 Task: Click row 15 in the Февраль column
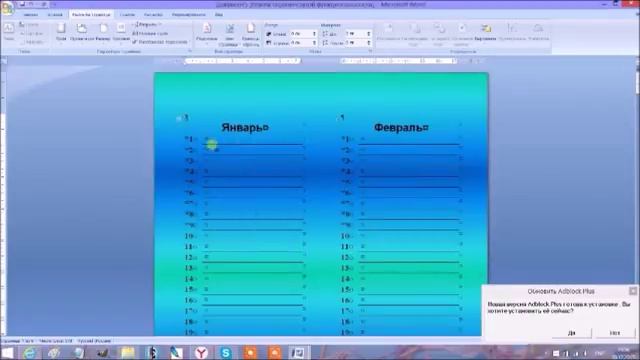pyautogui.click(x=401, y=289)
